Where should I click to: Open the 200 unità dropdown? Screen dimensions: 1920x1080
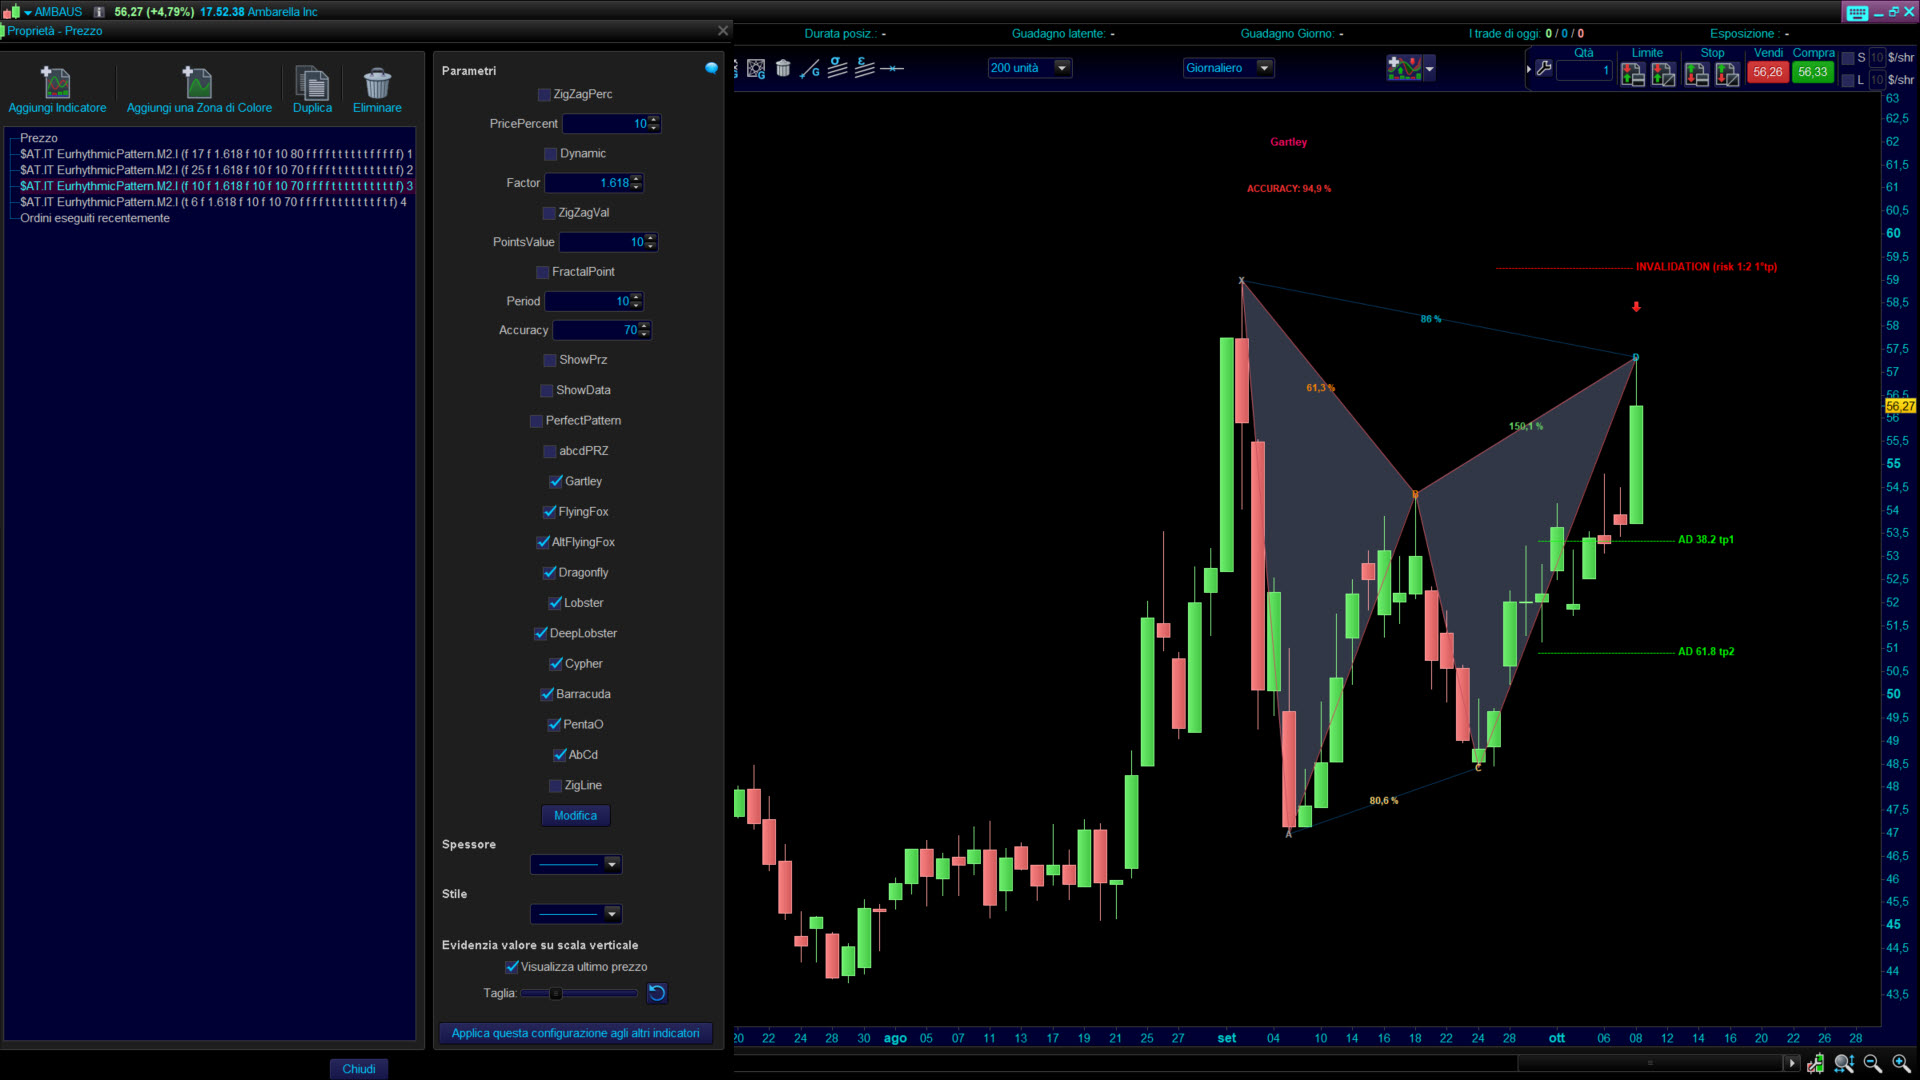1062,68
